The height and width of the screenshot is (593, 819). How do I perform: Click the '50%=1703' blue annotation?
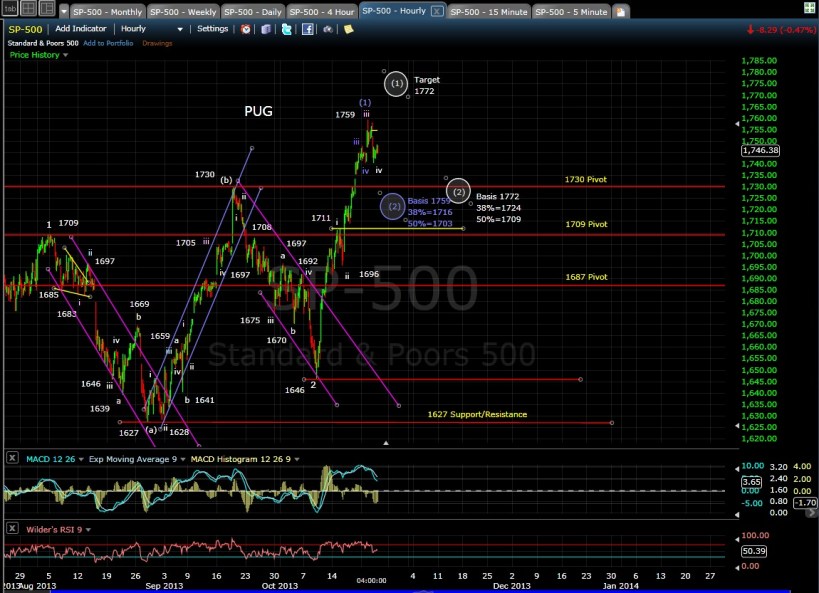coord(430,224)
